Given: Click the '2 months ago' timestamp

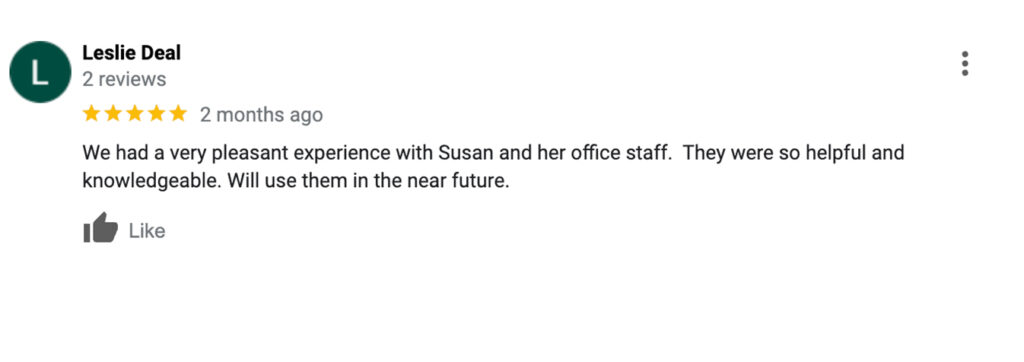Looking at the screenshot, I should [x=261, y=115].
